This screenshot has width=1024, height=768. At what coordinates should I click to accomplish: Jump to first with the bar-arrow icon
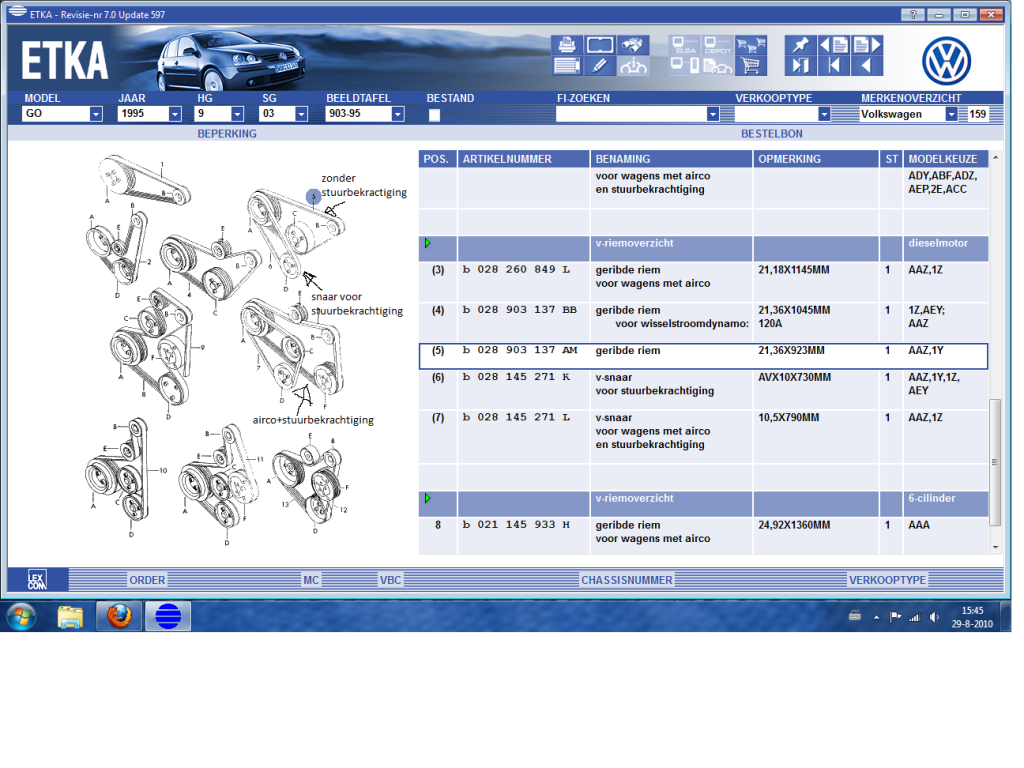click(x=834, y=65)
